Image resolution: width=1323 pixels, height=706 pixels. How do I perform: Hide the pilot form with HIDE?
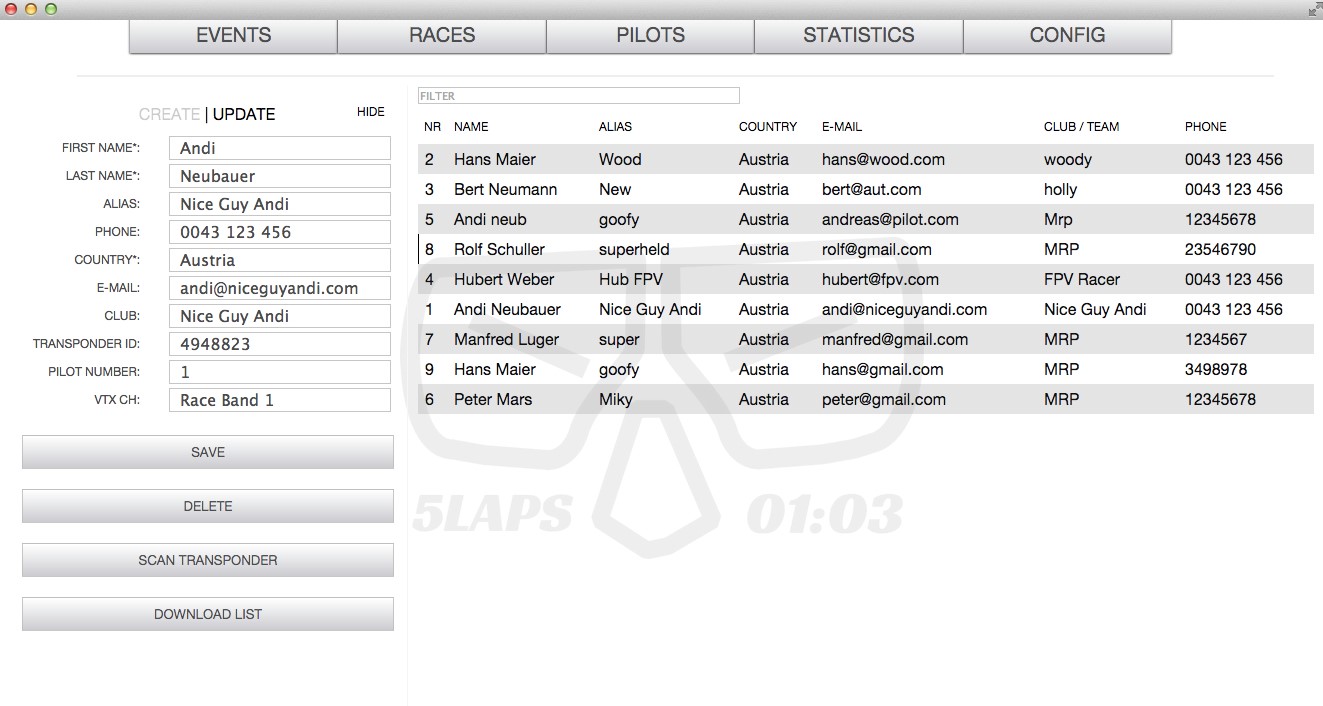click(371, 112)
